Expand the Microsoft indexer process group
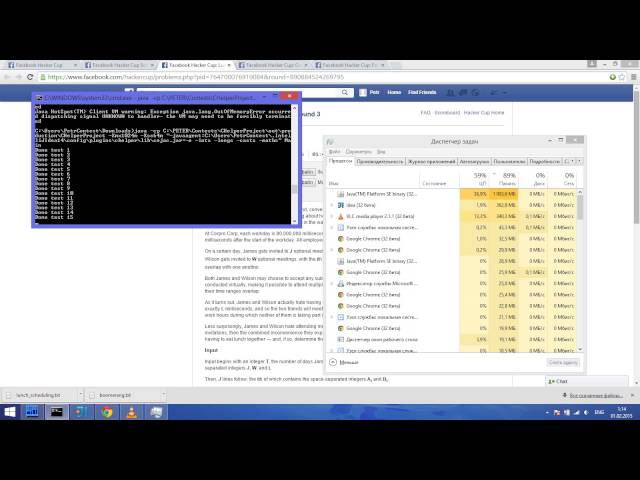The width and height of the screenshot is (640, 480). pos(332,283)
